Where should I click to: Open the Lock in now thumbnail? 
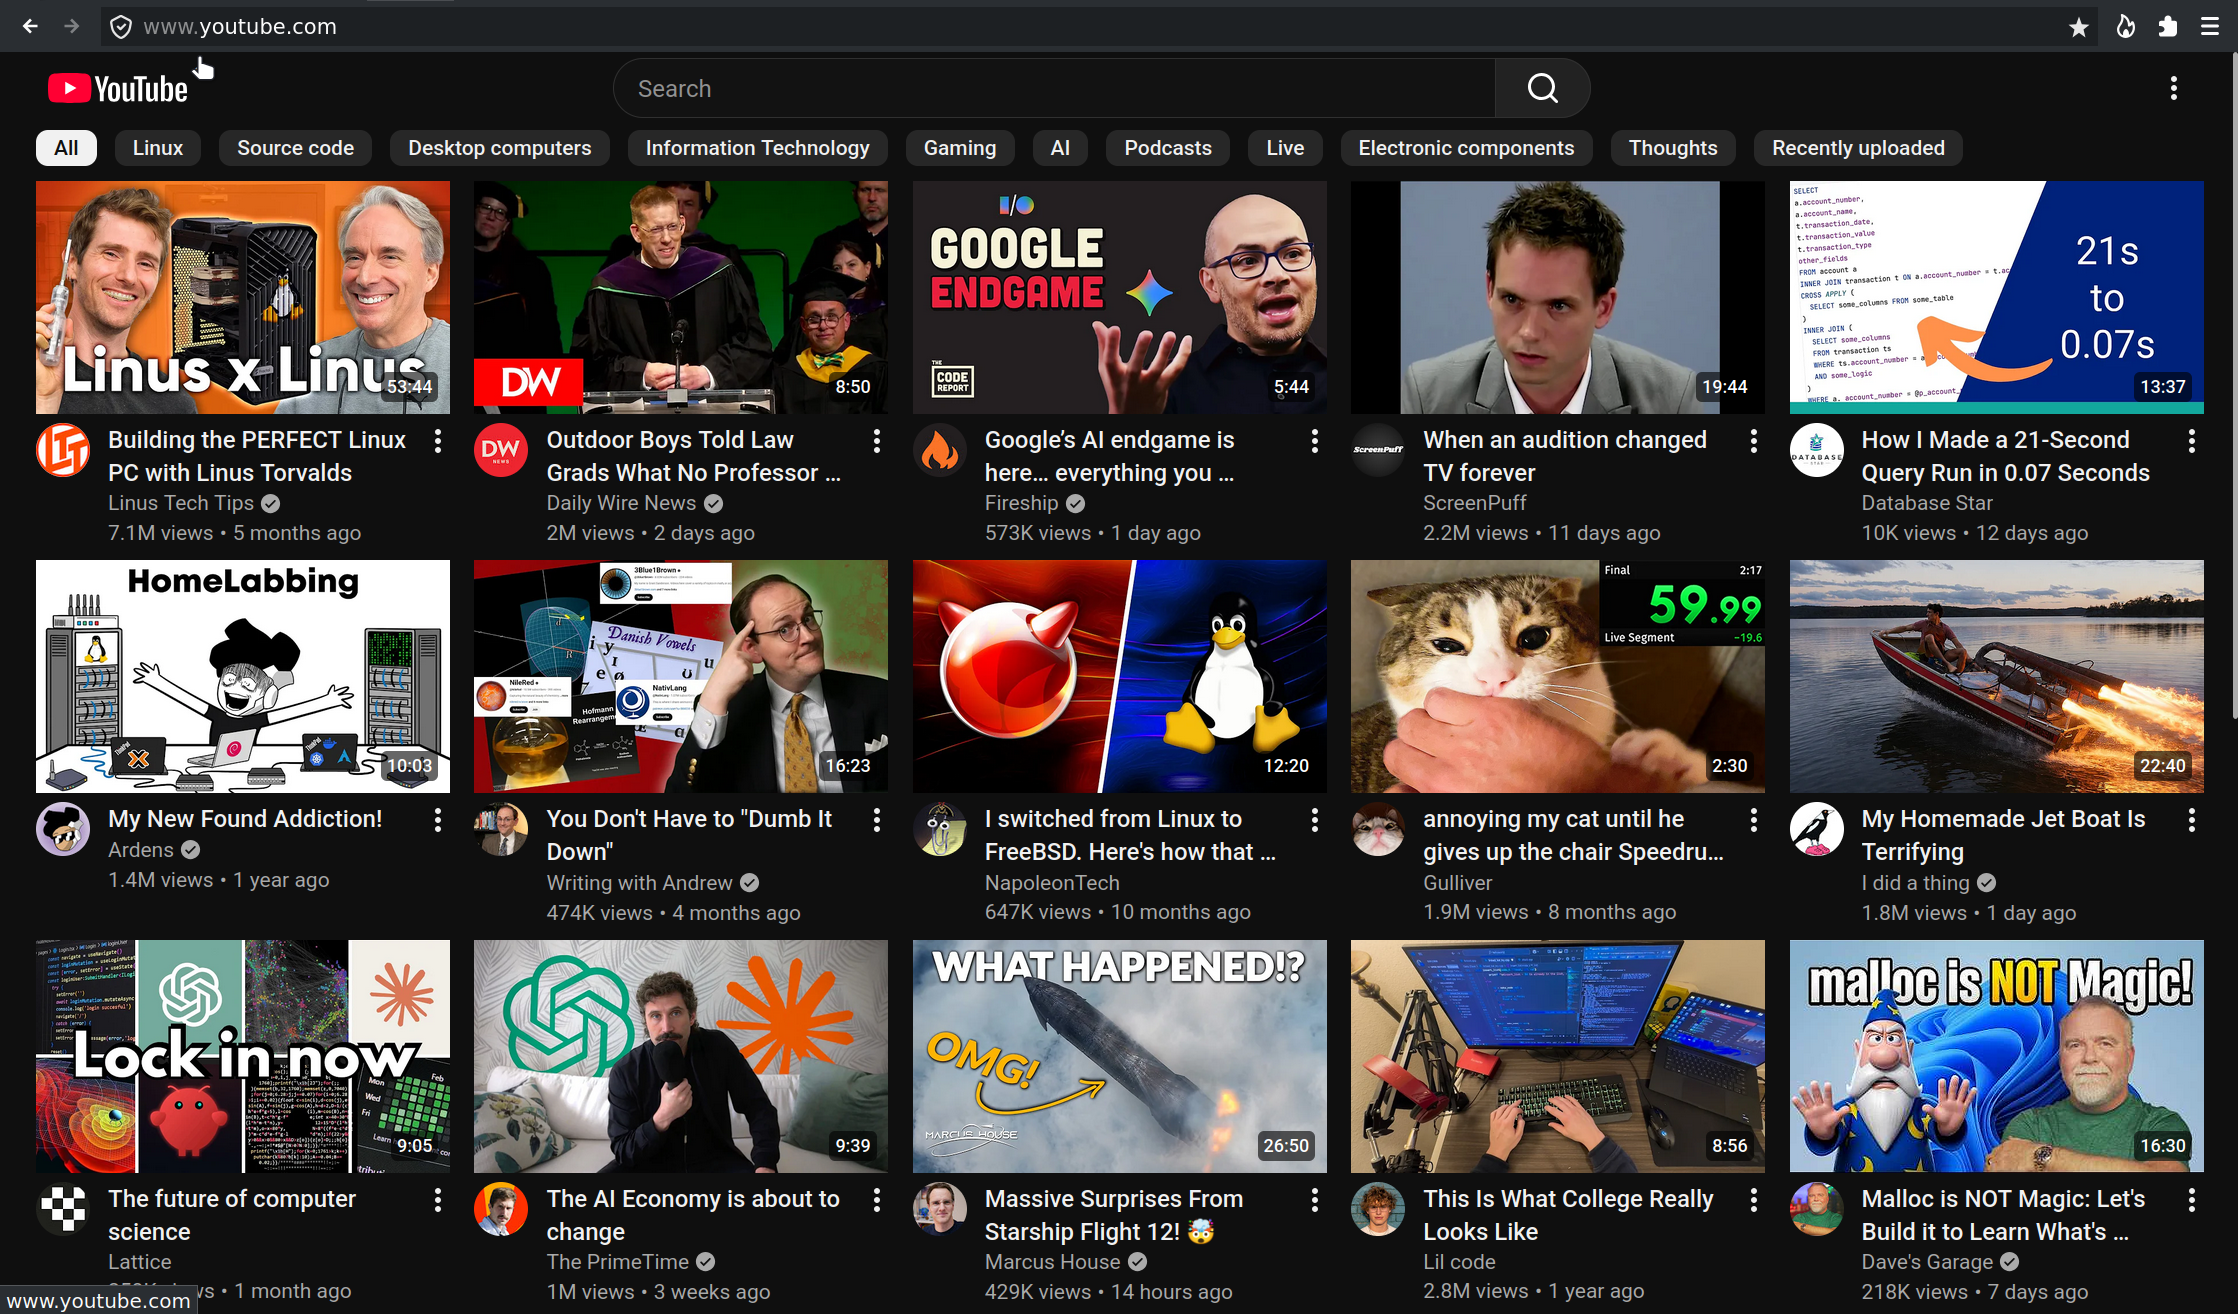pyautogui.click(x=243, y=1056)
